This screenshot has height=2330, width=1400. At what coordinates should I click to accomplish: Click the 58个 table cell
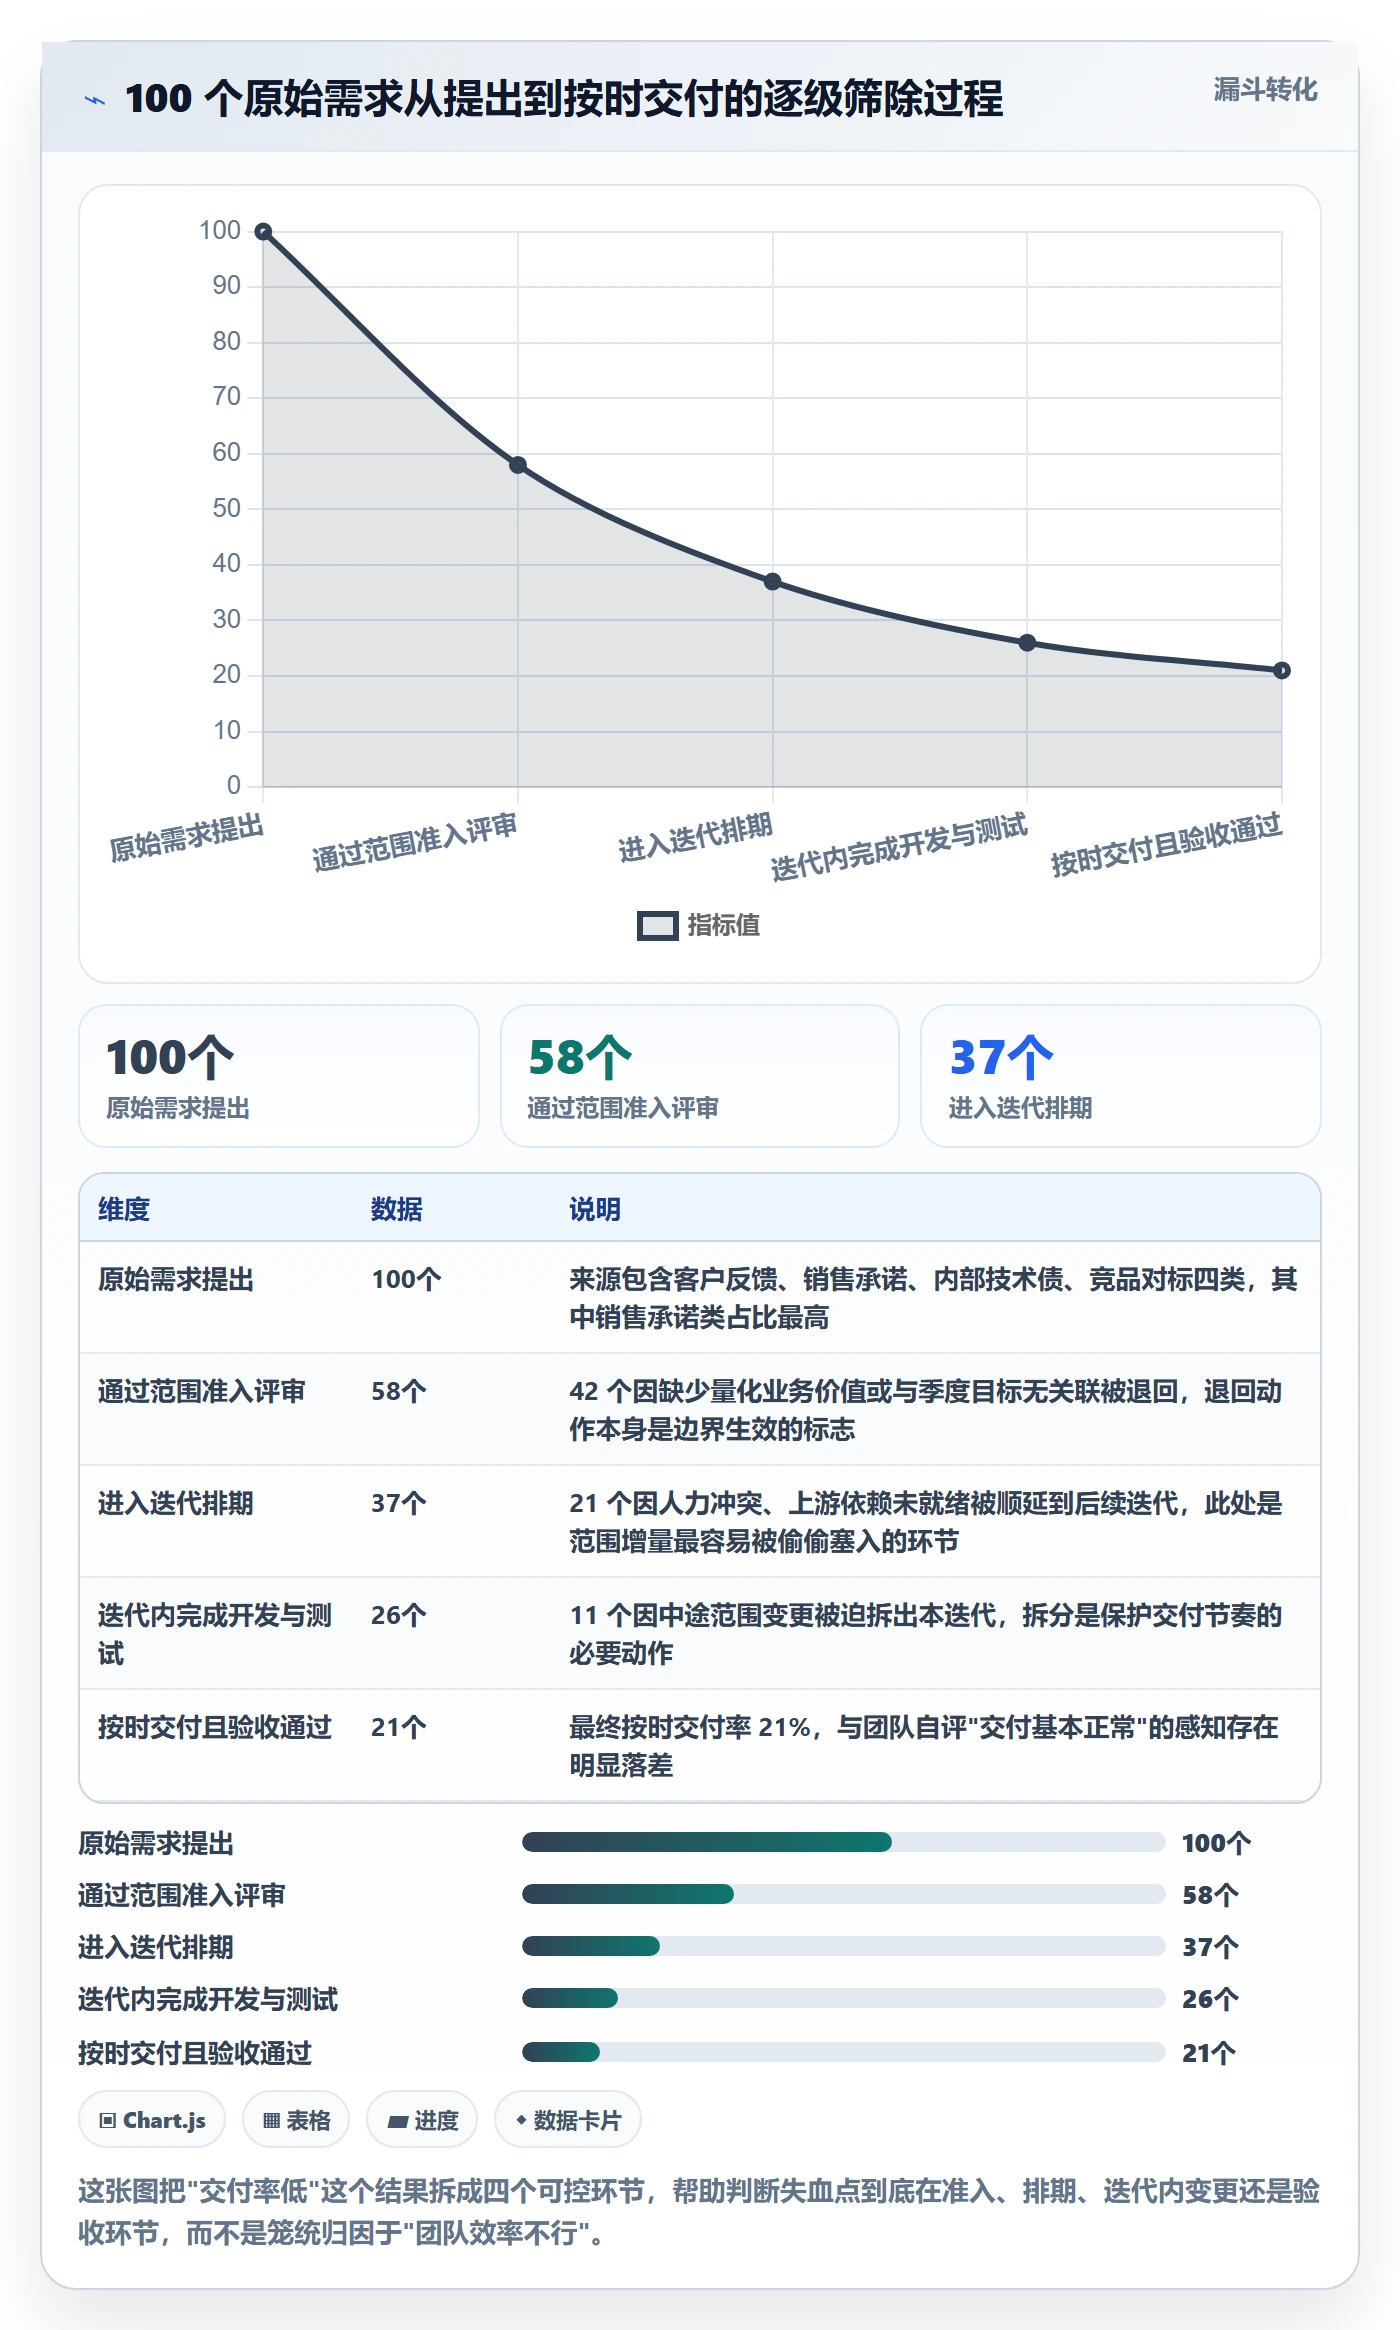[x=399, y=1392]
